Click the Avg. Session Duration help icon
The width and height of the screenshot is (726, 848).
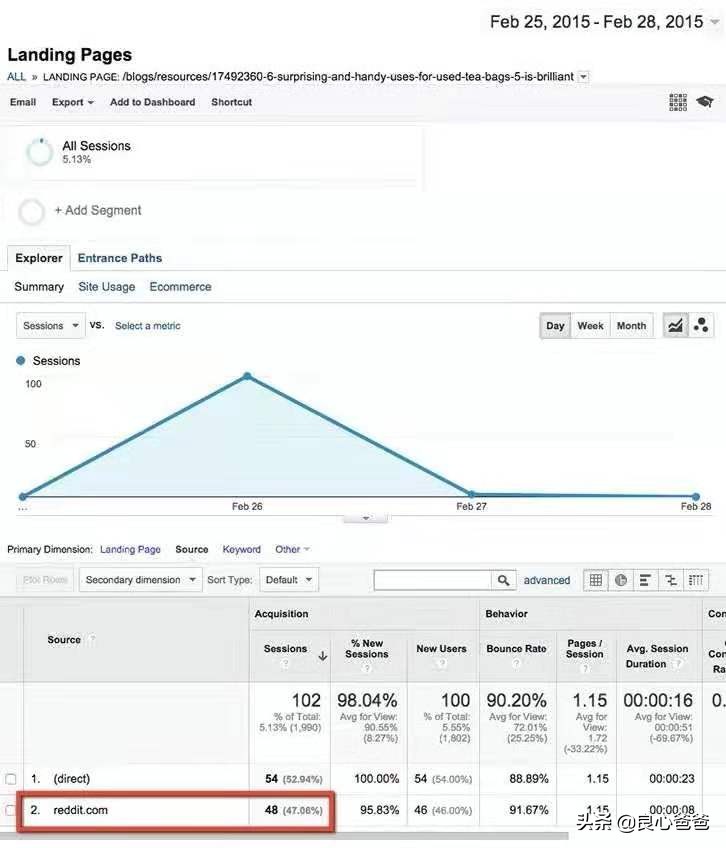[x=678, y=664]
